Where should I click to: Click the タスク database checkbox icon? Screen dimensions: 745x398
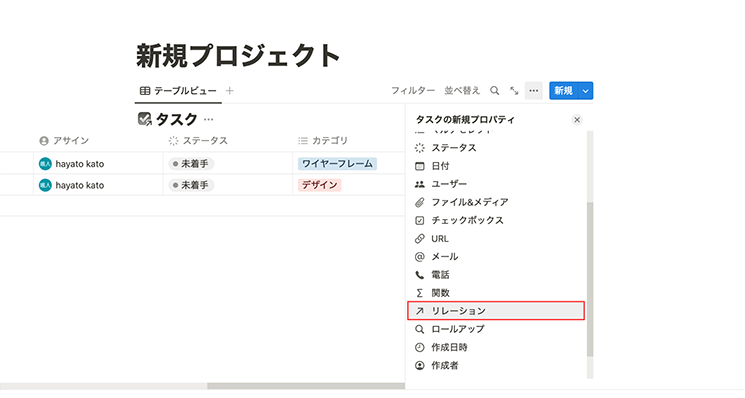click(x=144, y=119)
